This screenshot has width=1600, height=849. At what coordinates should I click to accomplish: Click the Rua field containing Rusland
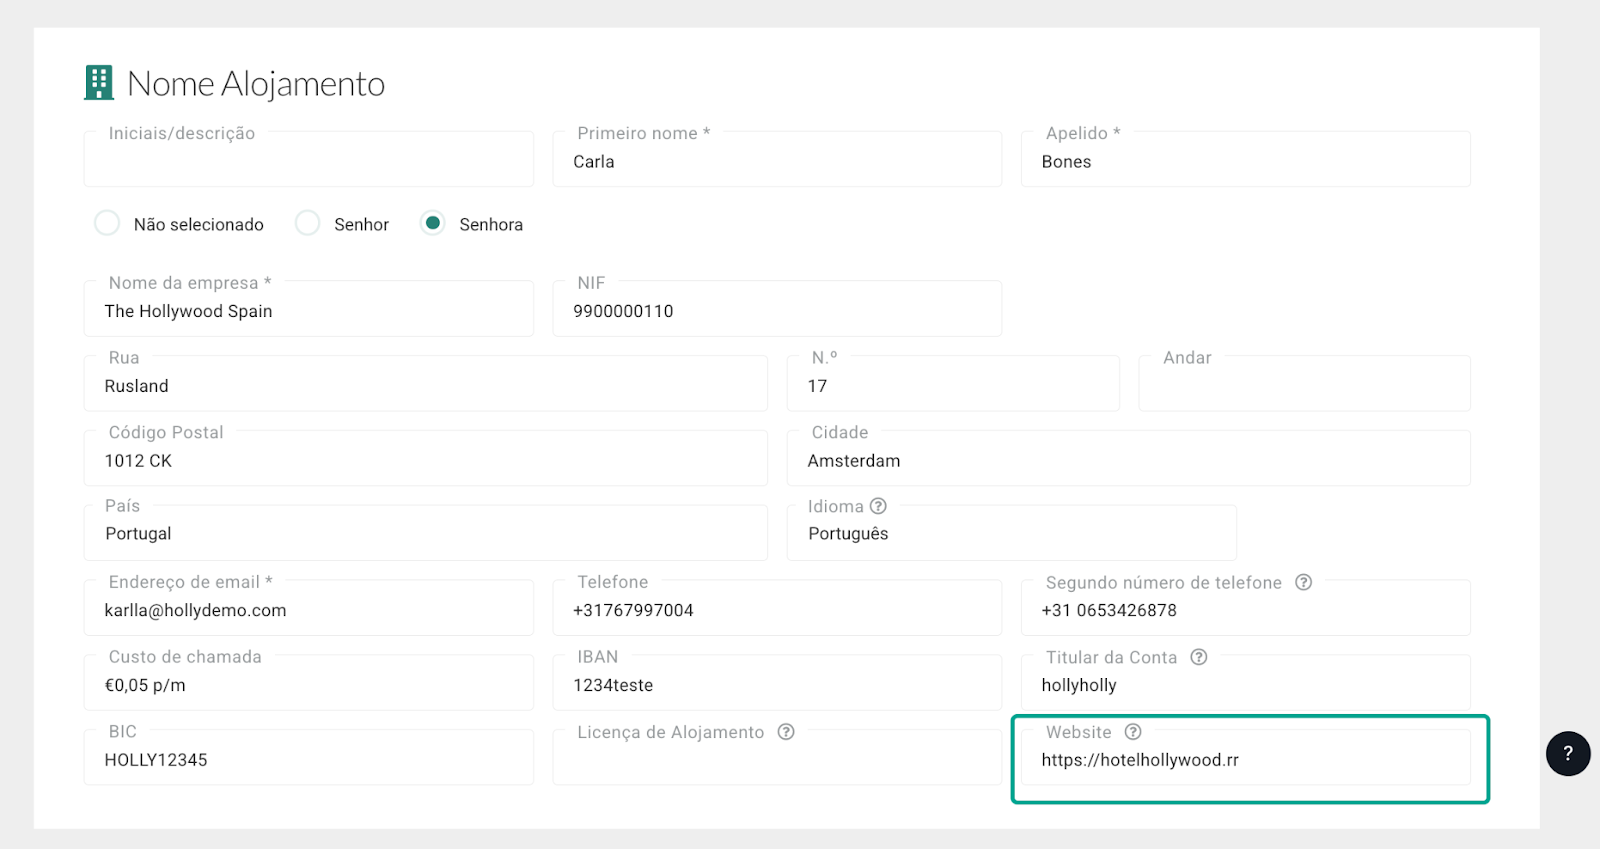(426, 384)
